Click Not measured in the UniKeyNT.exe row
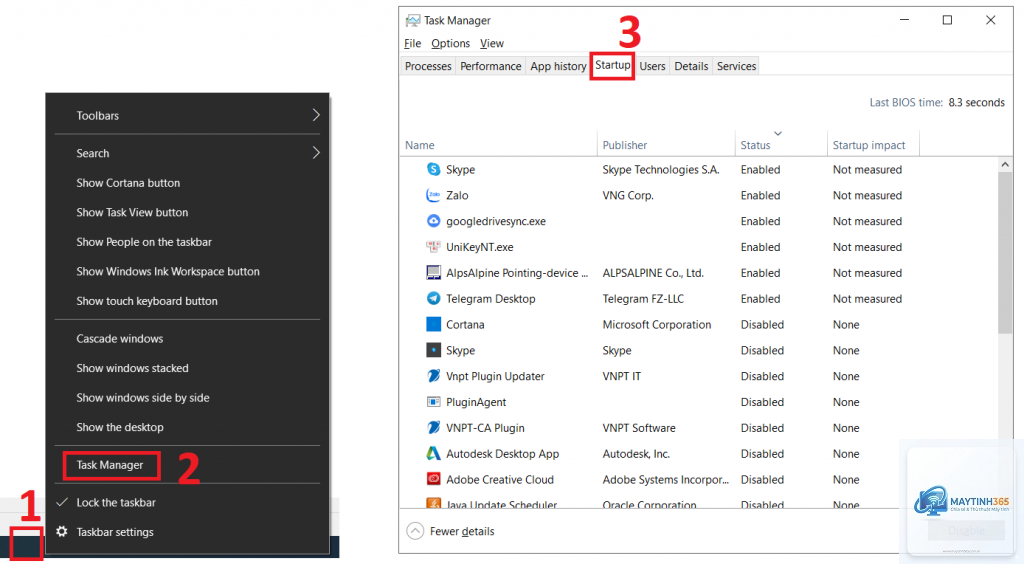 point(867,247)
